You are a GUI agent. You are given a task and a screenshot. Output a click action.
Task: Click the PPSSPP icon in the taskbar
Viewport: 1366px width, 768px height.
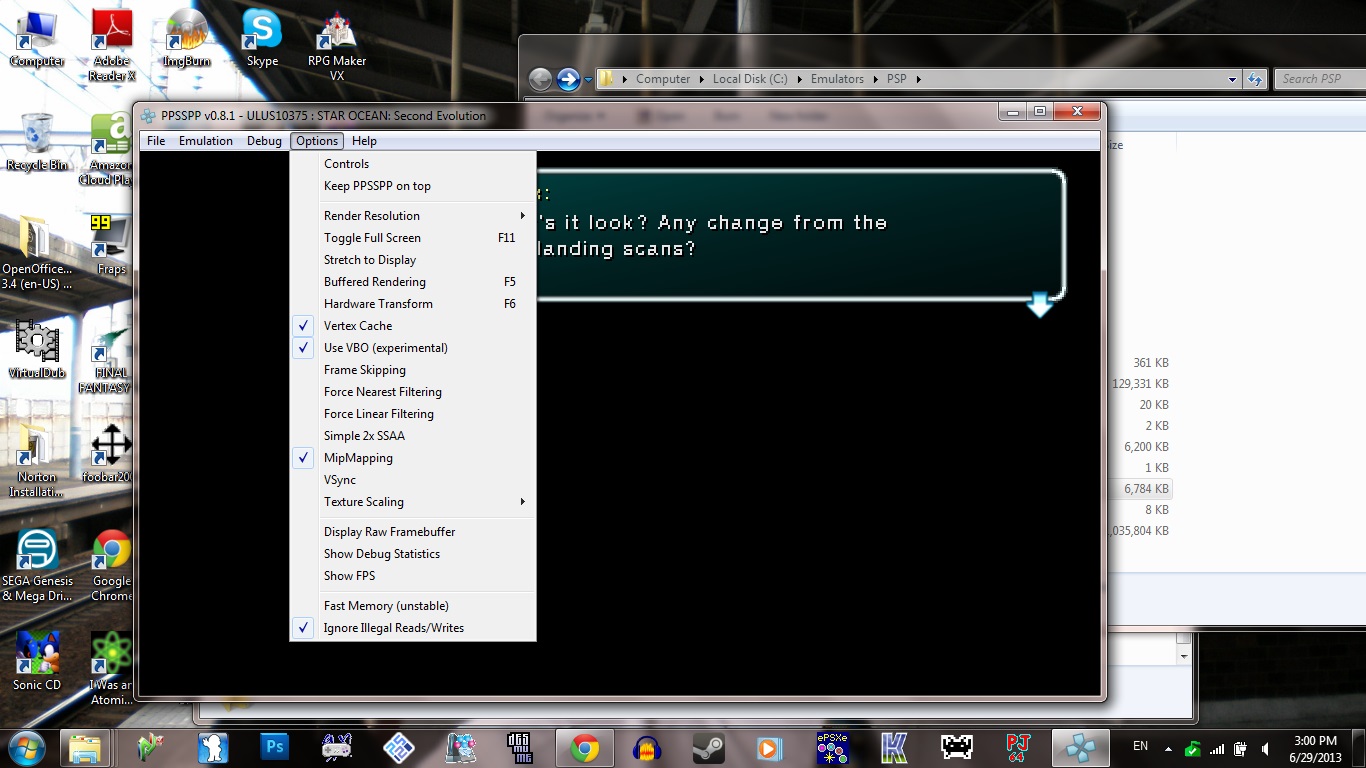1080,747
